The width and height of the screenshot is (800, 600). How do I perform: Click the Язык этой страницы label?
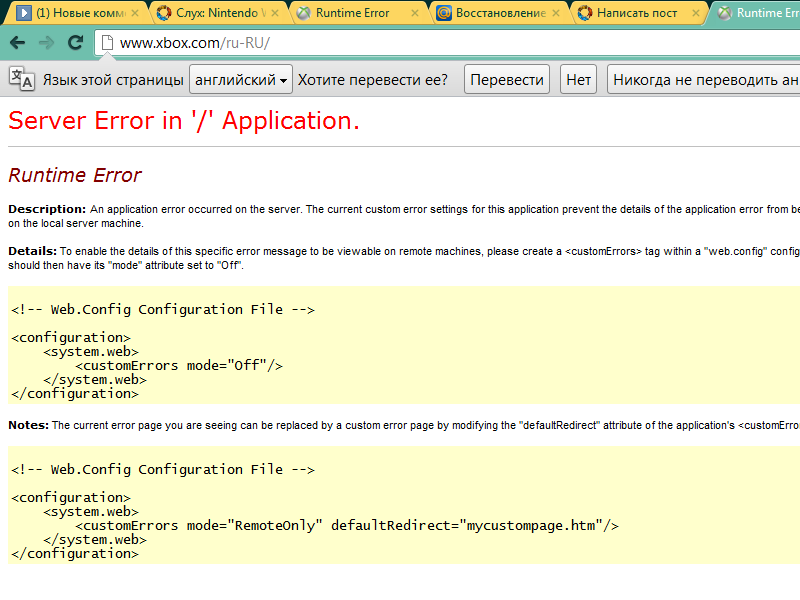(x=113, y=80)
